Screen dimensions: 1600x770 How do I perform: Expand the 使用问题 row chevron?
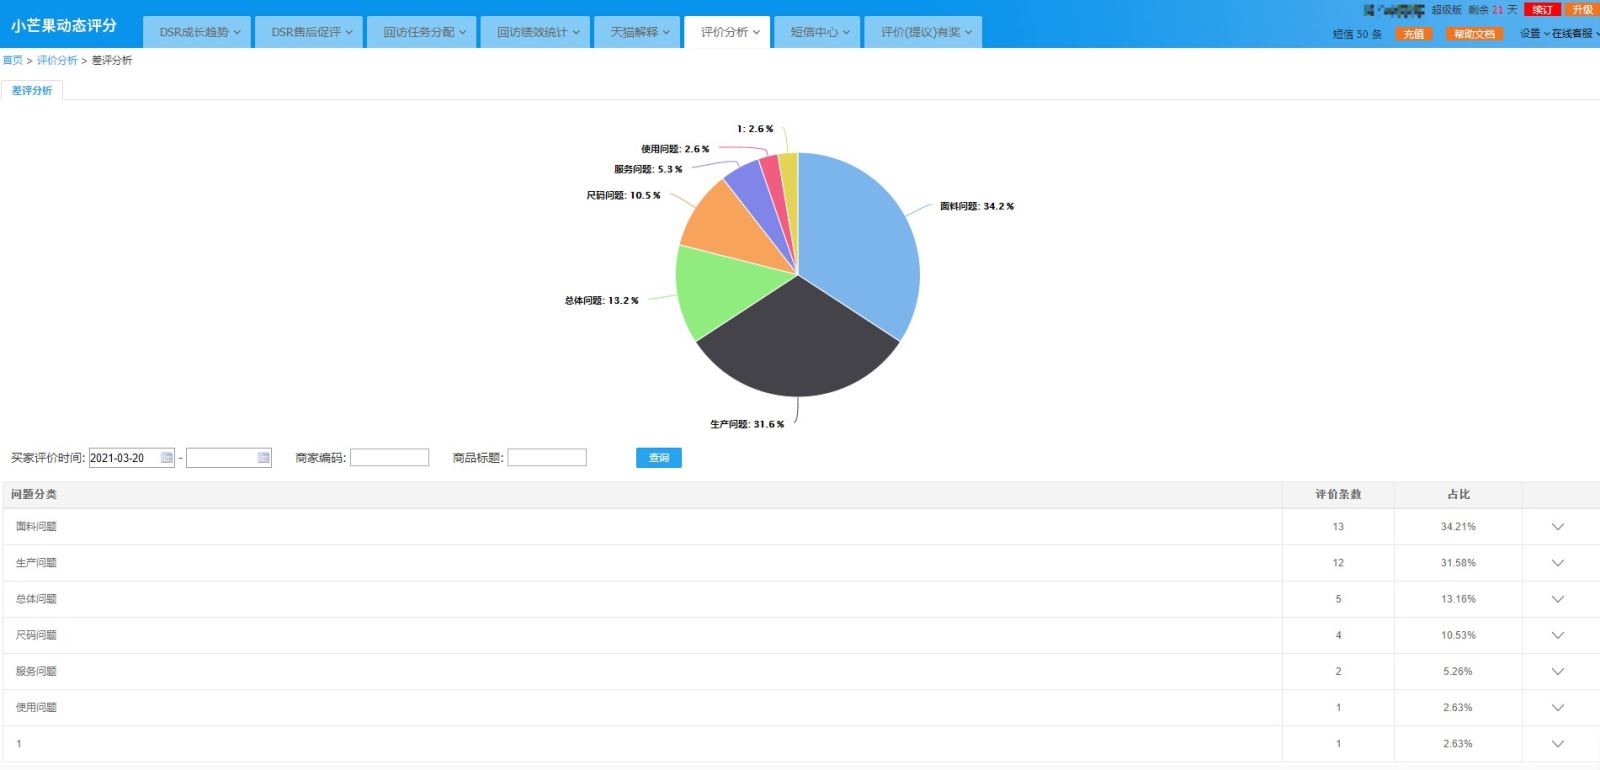(x=1557, y=707)
